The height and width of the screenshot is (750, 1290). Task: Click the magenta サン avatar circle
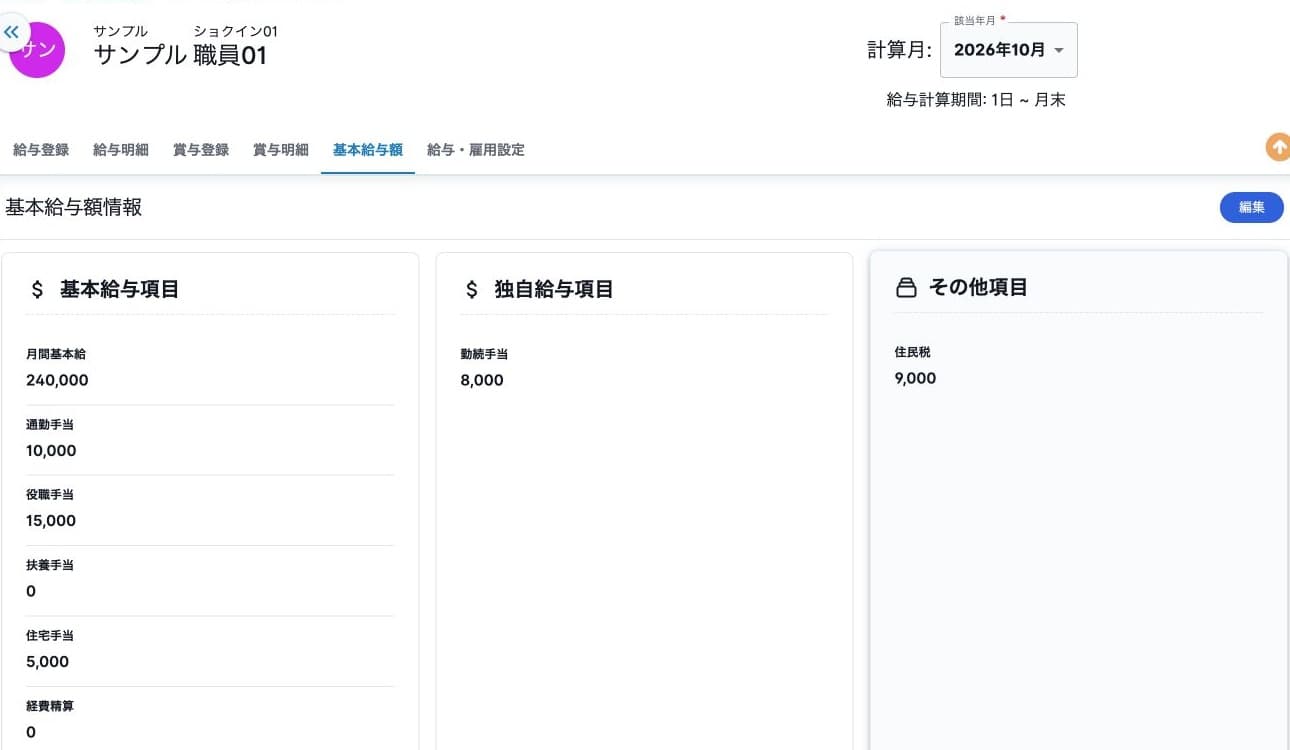(x=38, y=51)
